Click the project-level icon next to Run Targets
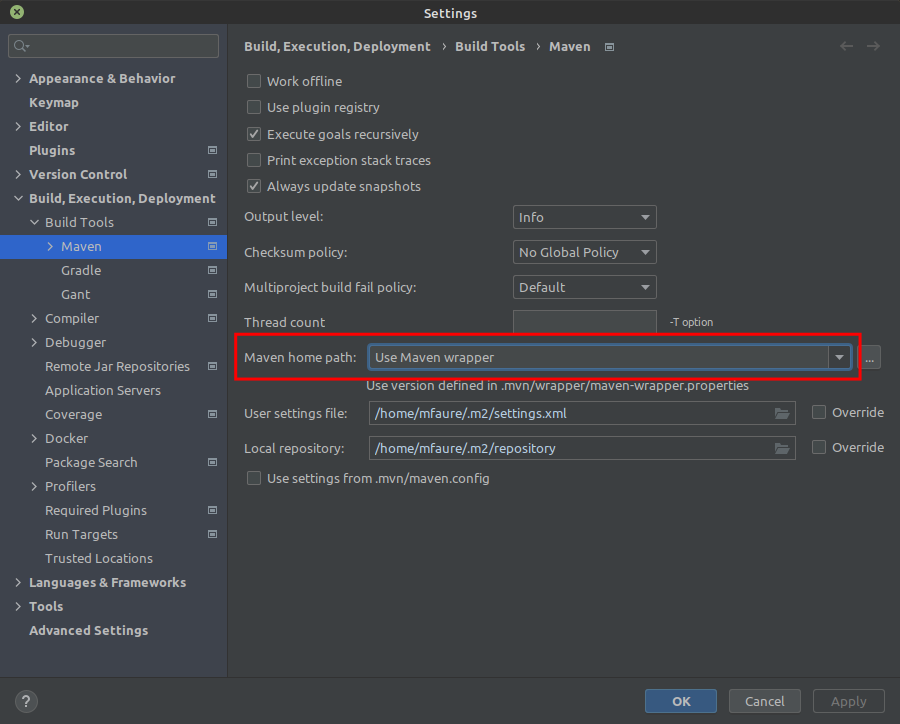This screenshot has width=900, height=724. [x=212, y=535]
